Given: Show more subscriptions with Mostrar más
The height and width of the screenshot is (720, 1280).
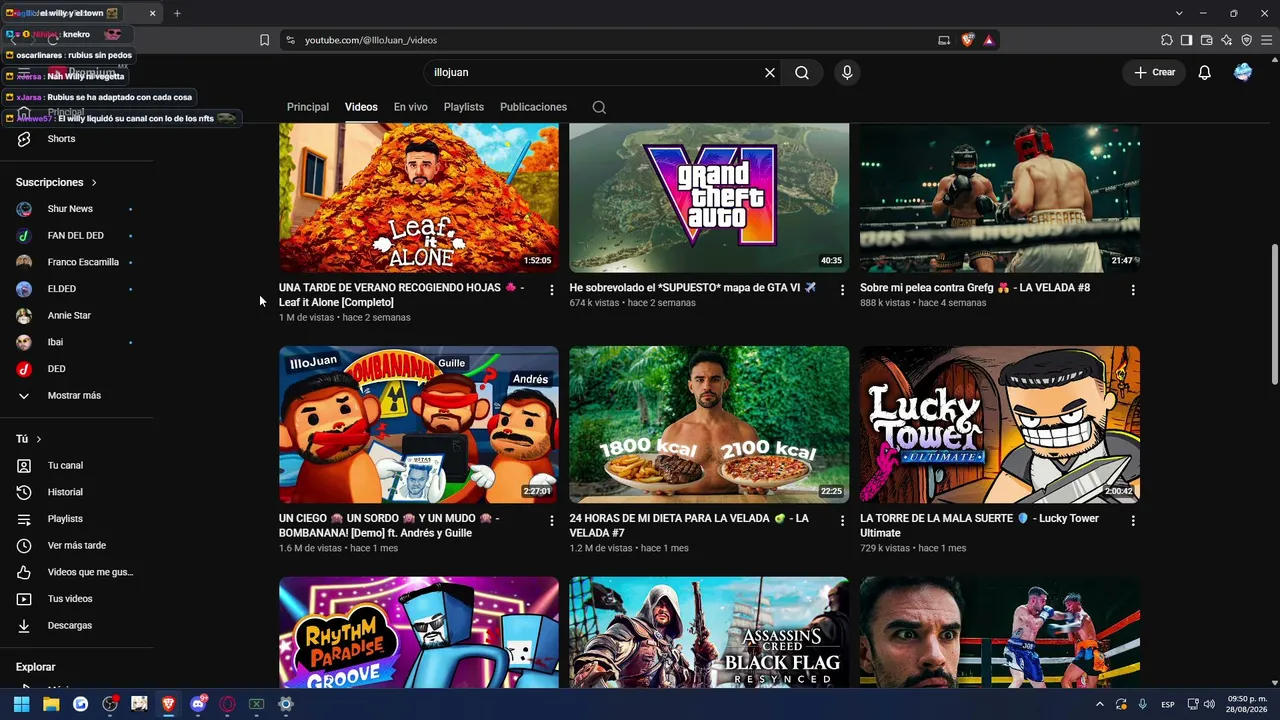Looking at the screenshot, I should click(x=74, y=396).
